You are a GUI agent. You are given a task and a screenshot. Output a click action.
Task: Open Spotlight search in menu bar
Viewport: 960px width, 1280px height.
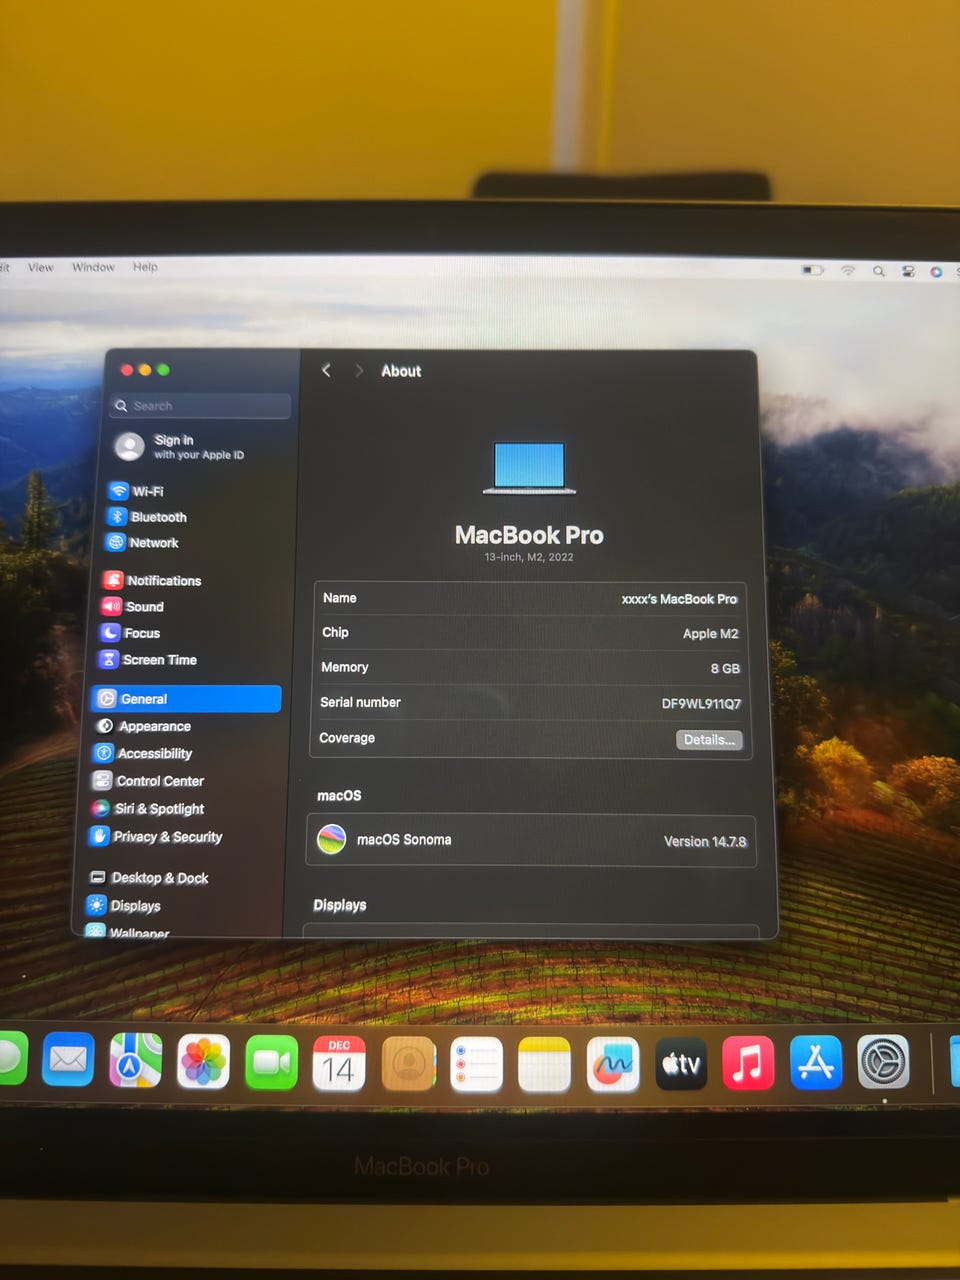tap(878, 271)
